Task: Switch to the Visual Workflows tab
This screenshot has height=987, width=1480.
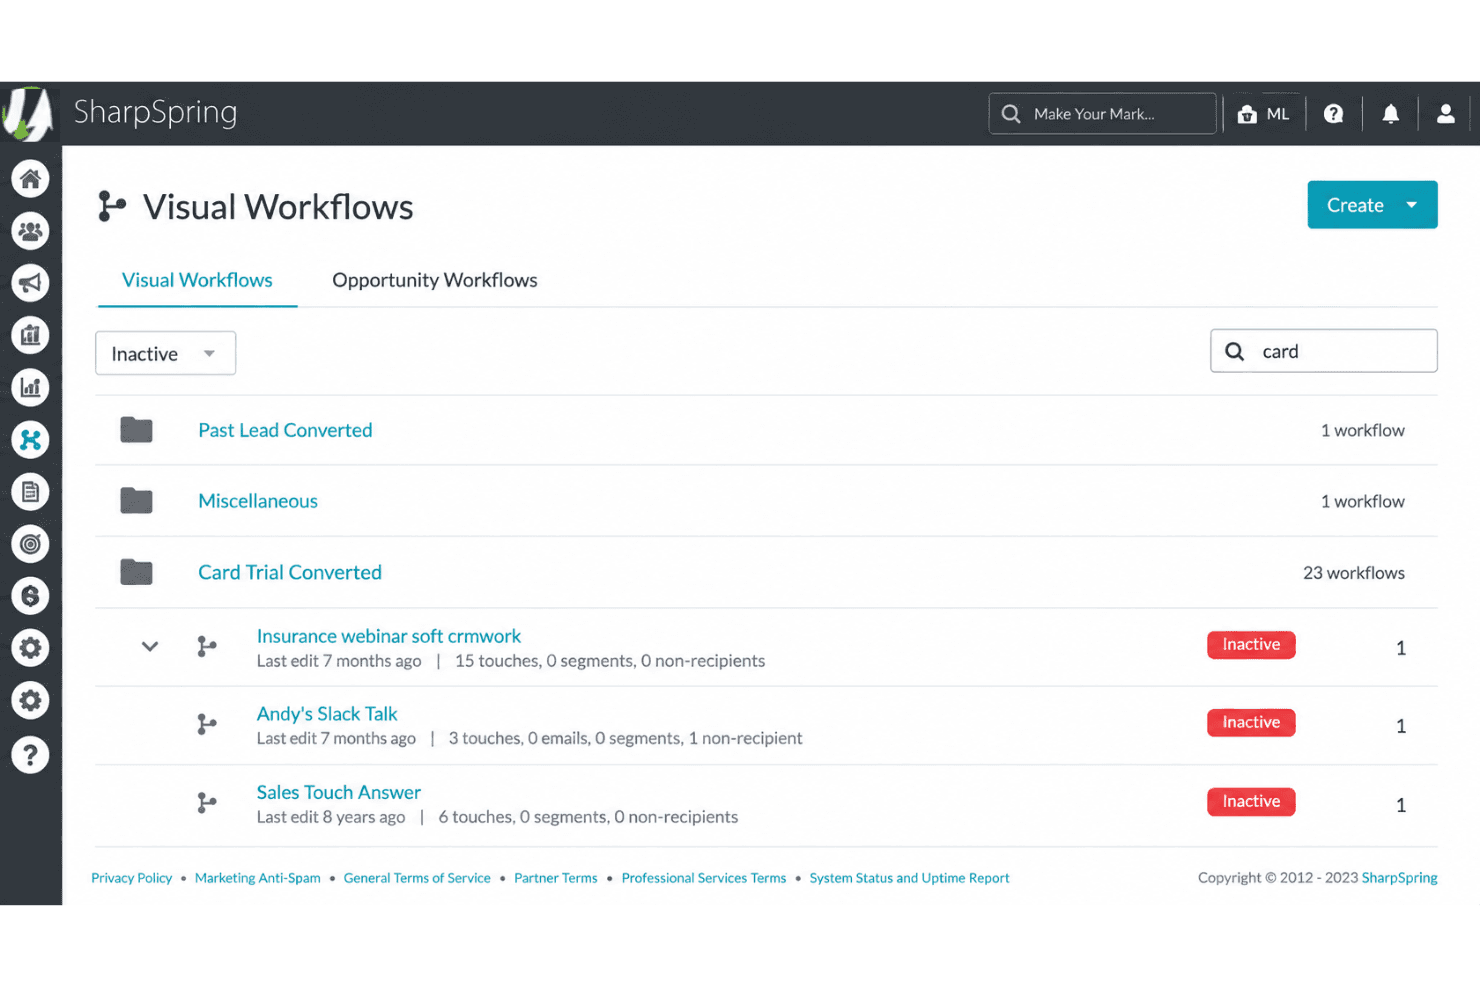Action: pos(197,280)
